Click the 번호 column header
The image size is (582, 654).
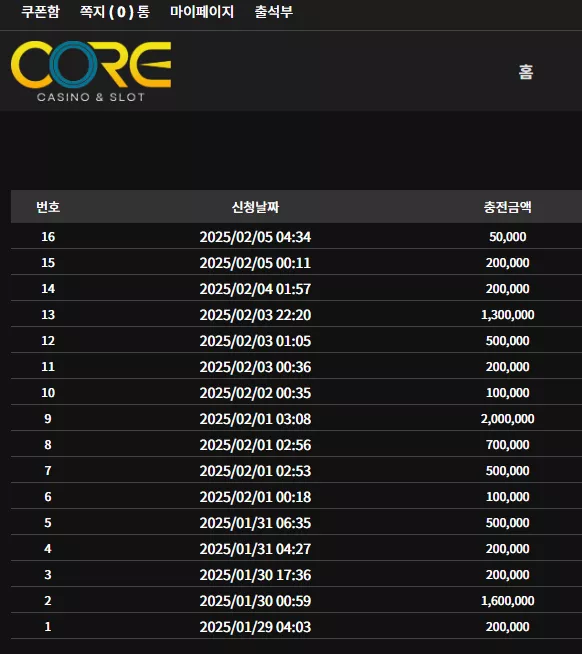tap(48, 207)
